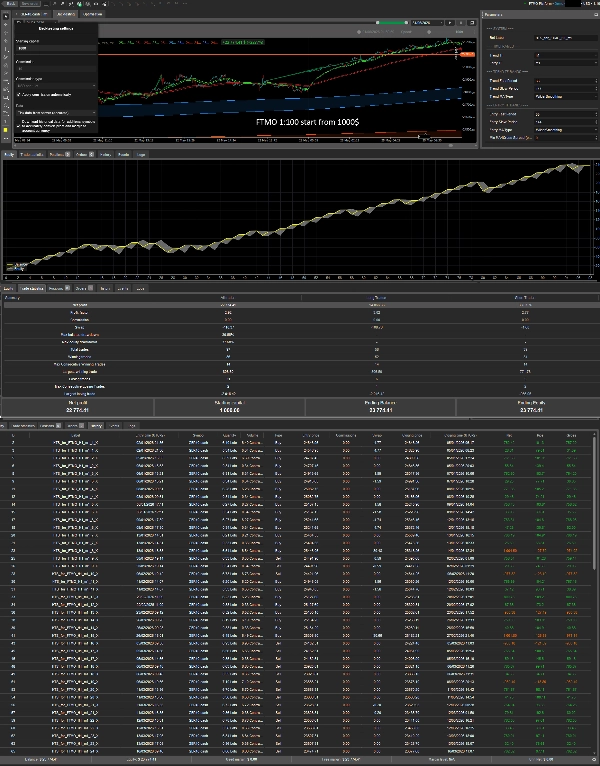Select Trade statistics tab above the statistics table
Image resolution: width=600 pixels, height=766 pixels.
pos(32,288)
